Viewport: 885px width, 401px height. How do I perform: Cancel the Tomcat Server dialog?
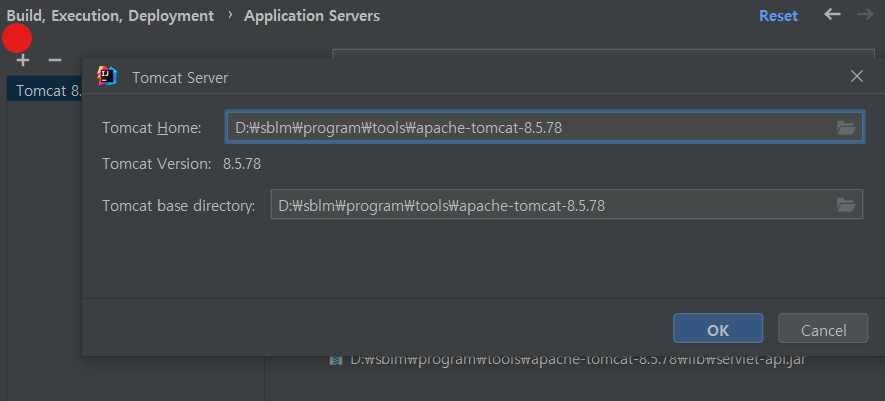click(x=823, y=329)
